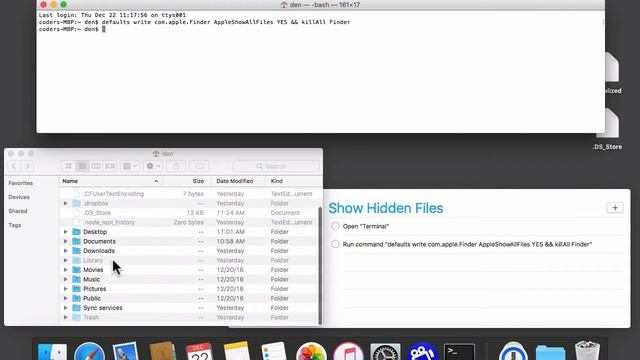
Task: Check off the Open "Terminal" reminder
Action: 336,226
